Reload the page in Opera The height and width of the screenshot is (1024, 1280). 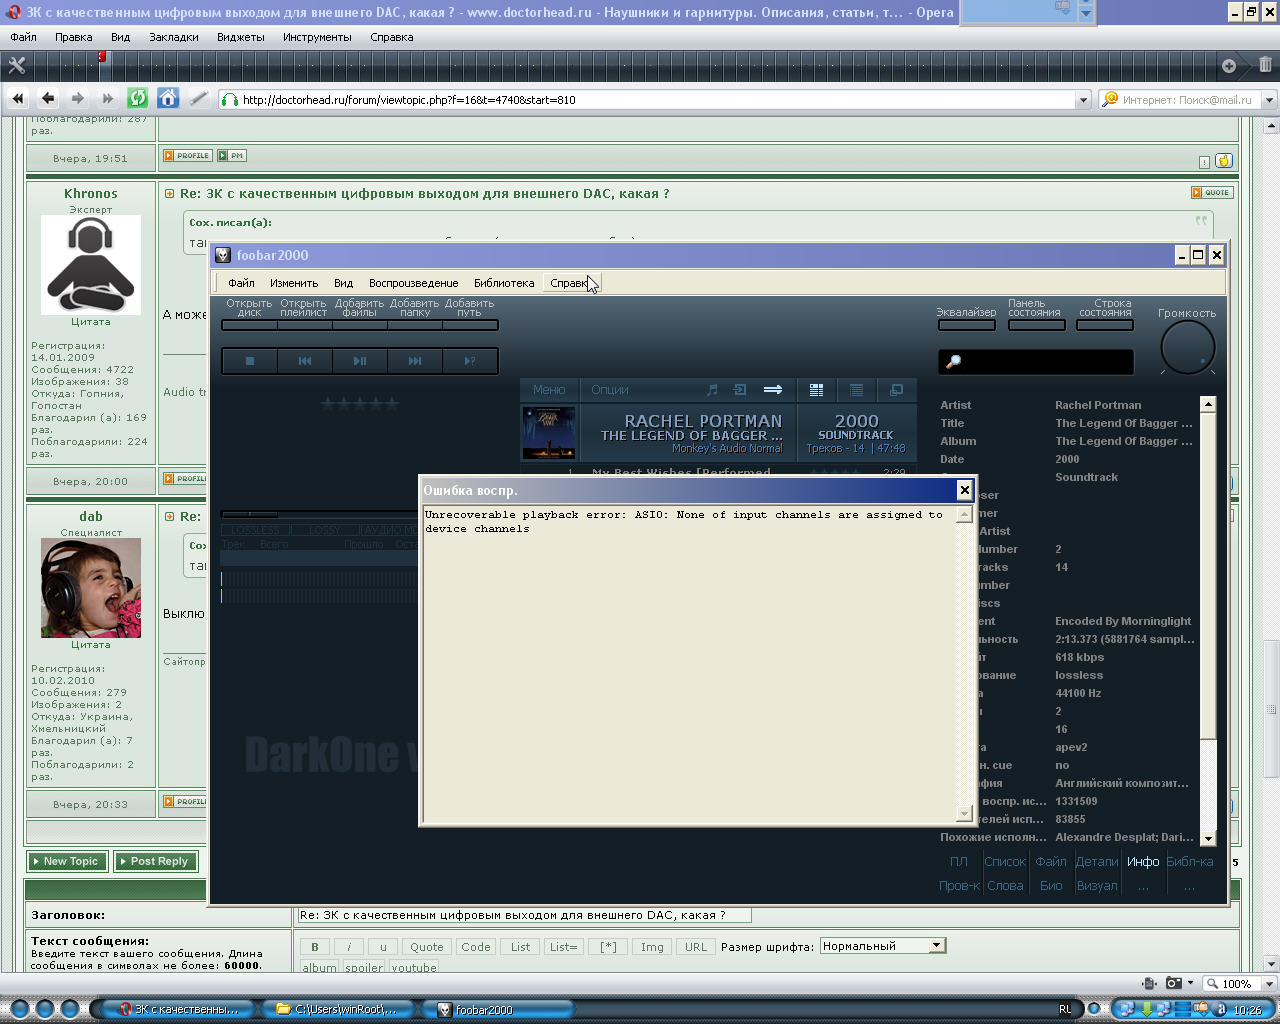click(138, 98)
